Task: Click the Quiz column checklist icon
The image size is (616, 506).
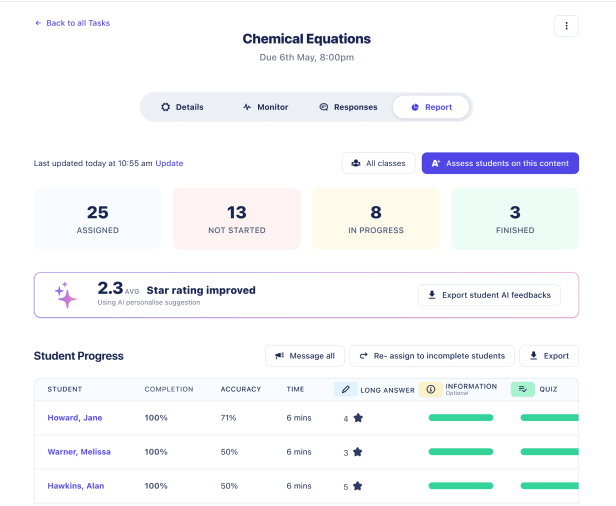Action: [523, 389]
